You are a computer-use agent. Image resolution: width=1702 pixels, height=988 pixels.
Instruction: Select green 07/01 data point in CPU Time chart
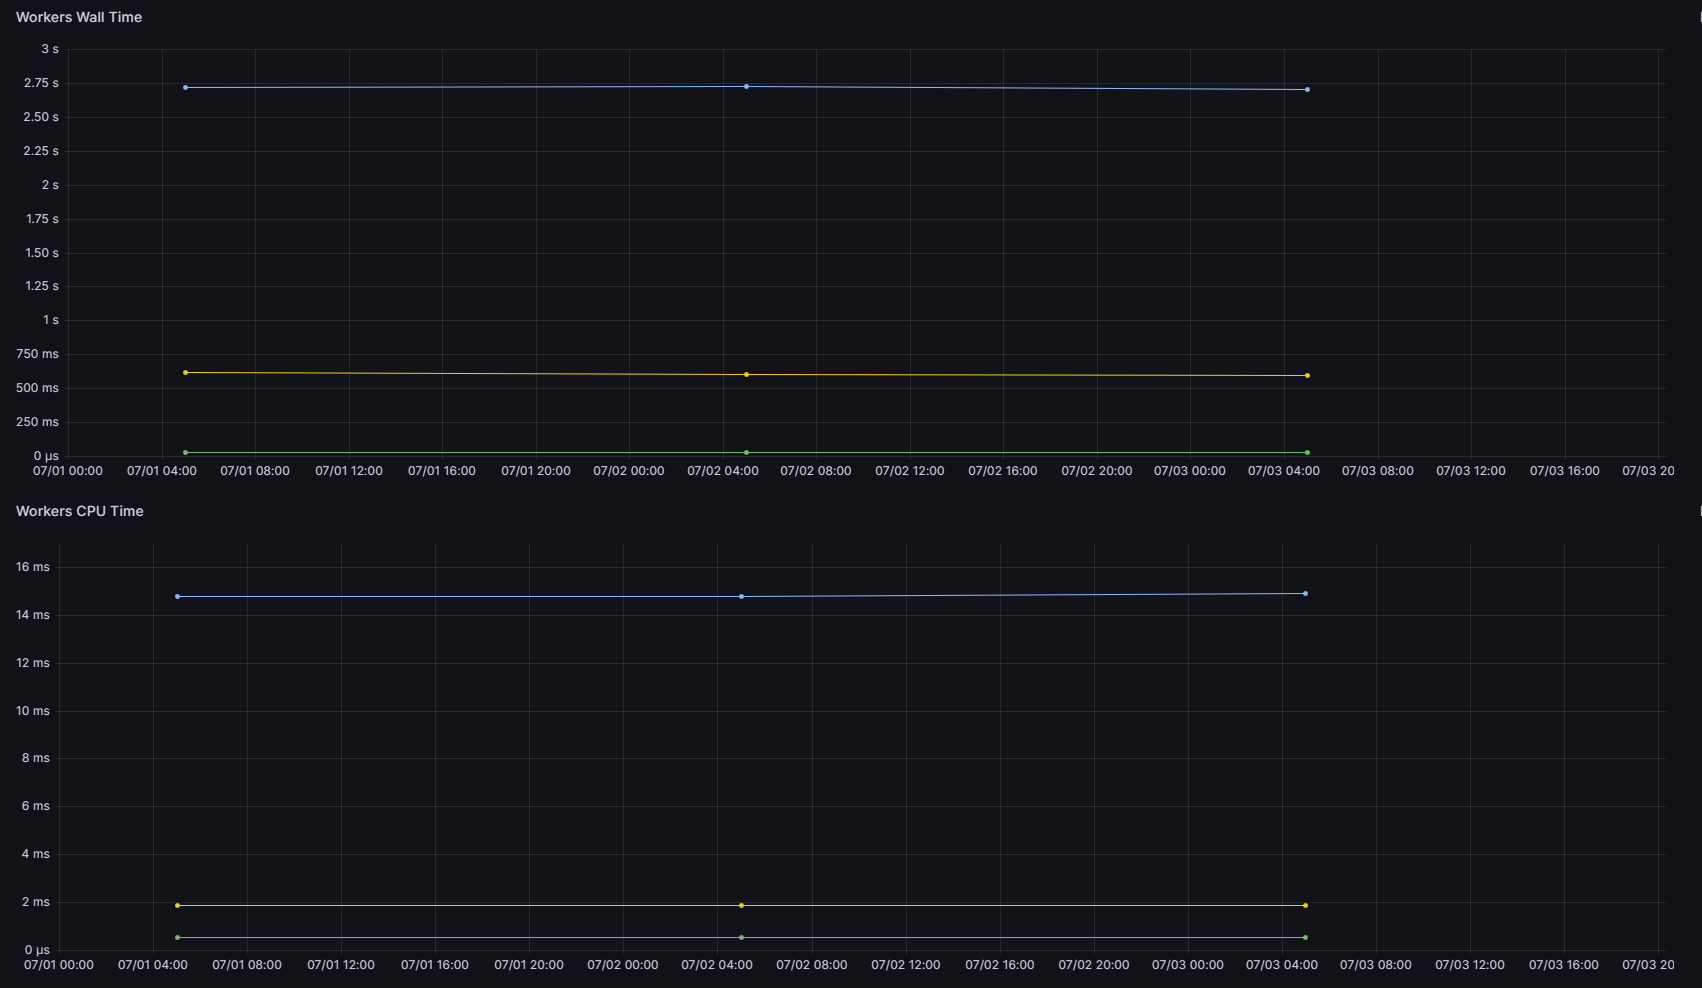(x=178, y=938)
